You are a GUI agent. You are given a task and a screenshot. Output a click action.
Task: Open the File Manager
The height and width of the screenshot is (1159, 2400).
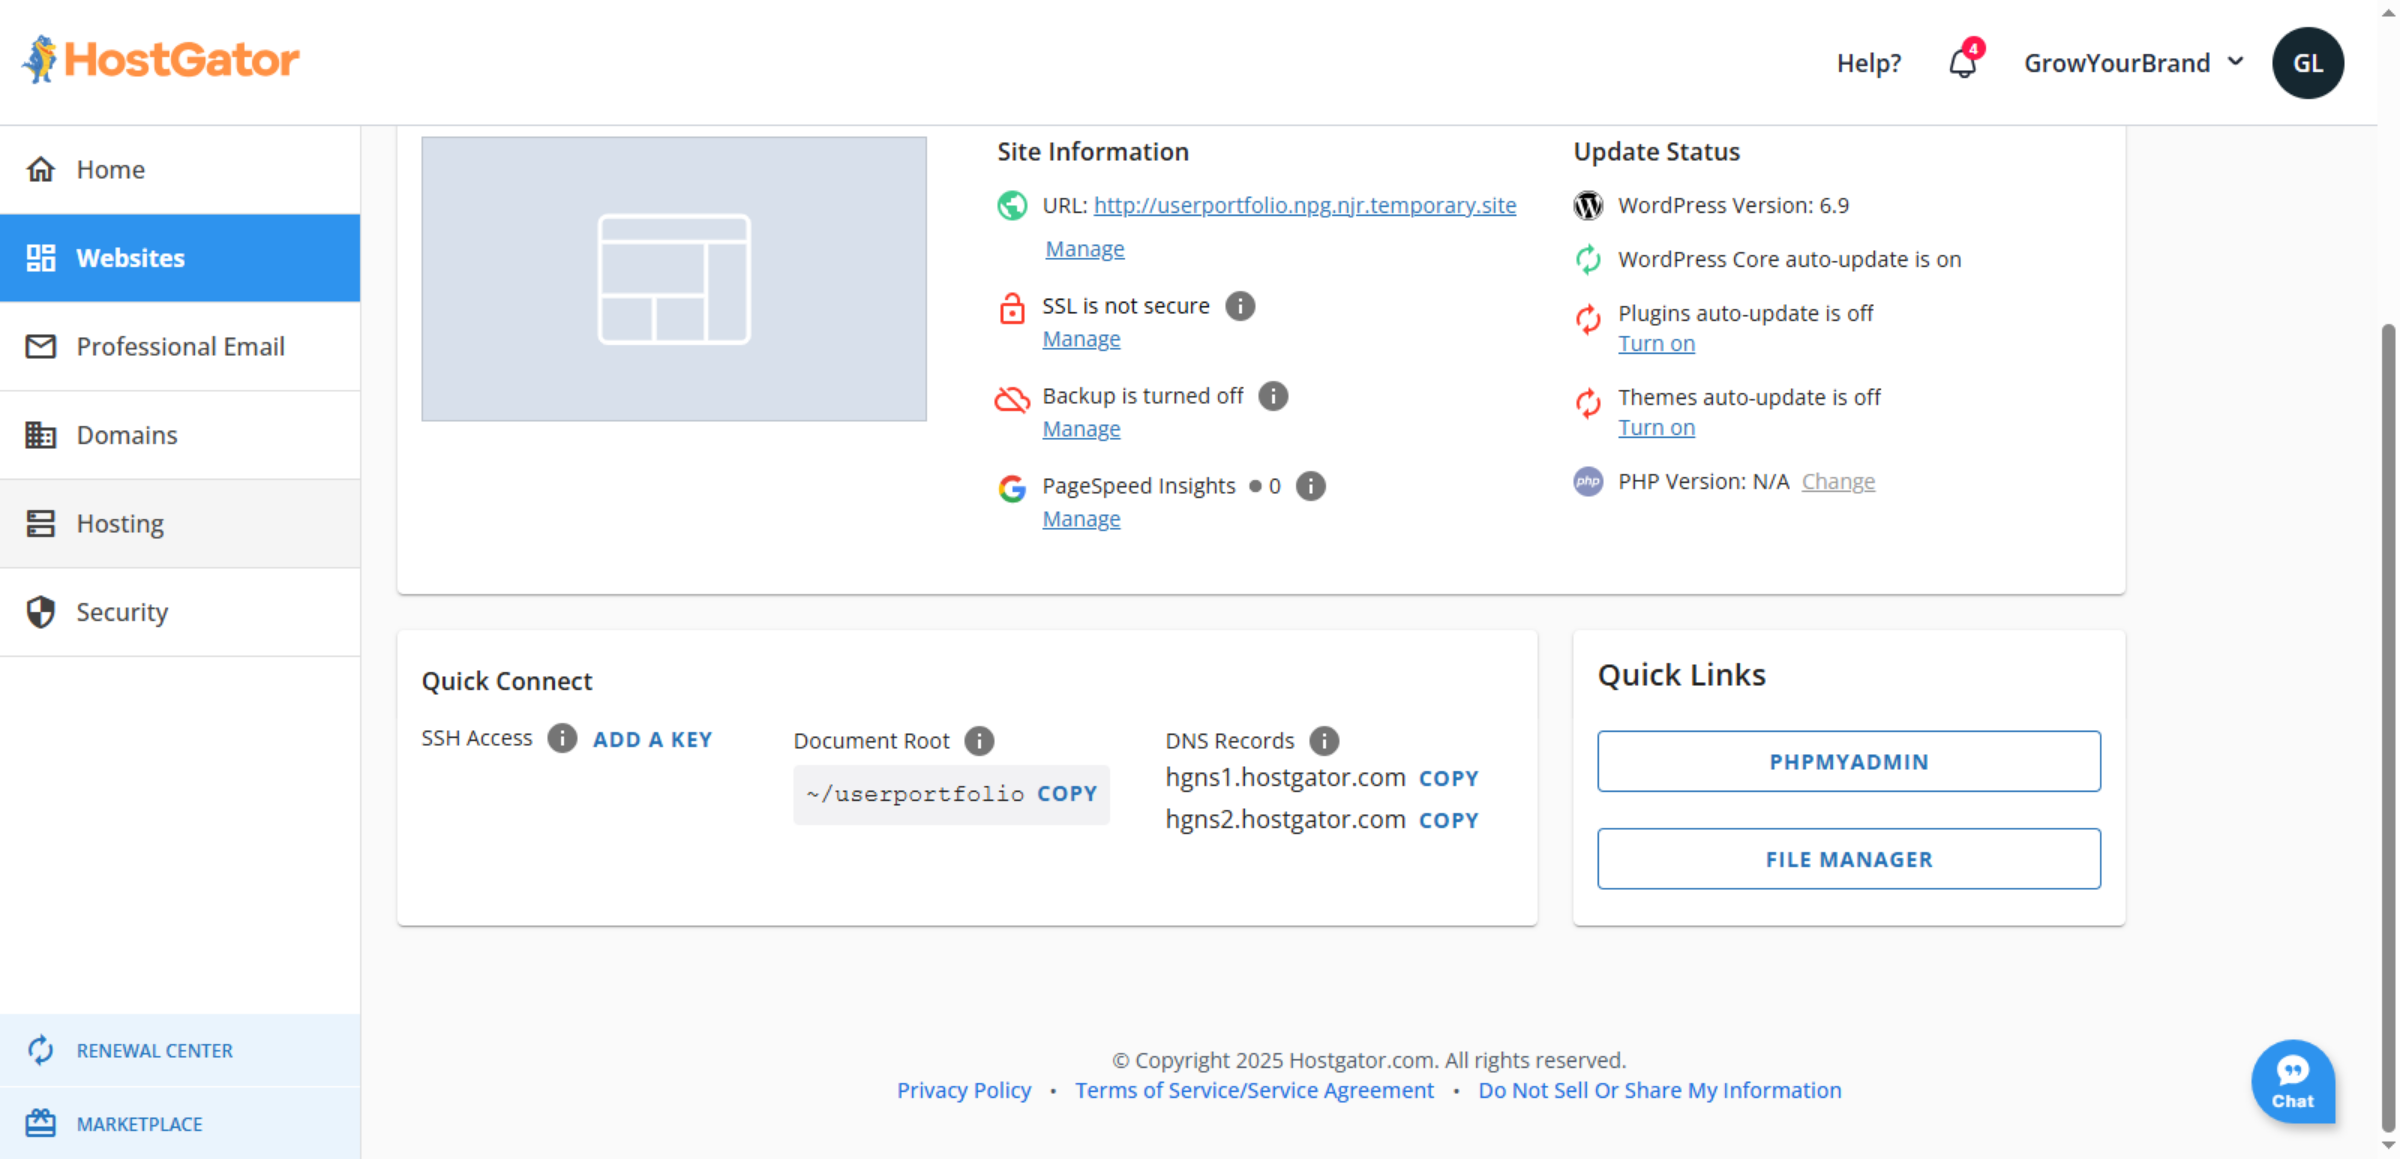click(x=1848, y=858)
